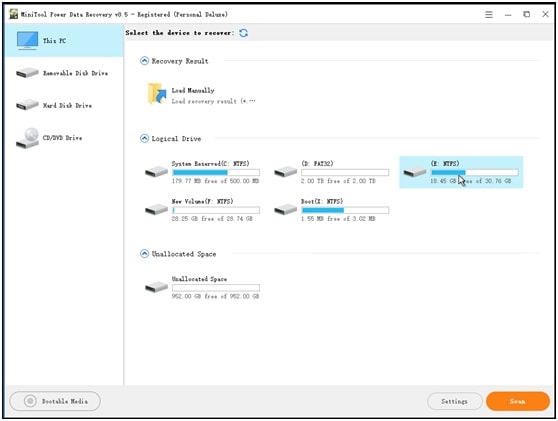
Task: Open the hamburger menu icon in title bar
Action: coord(489,15)
